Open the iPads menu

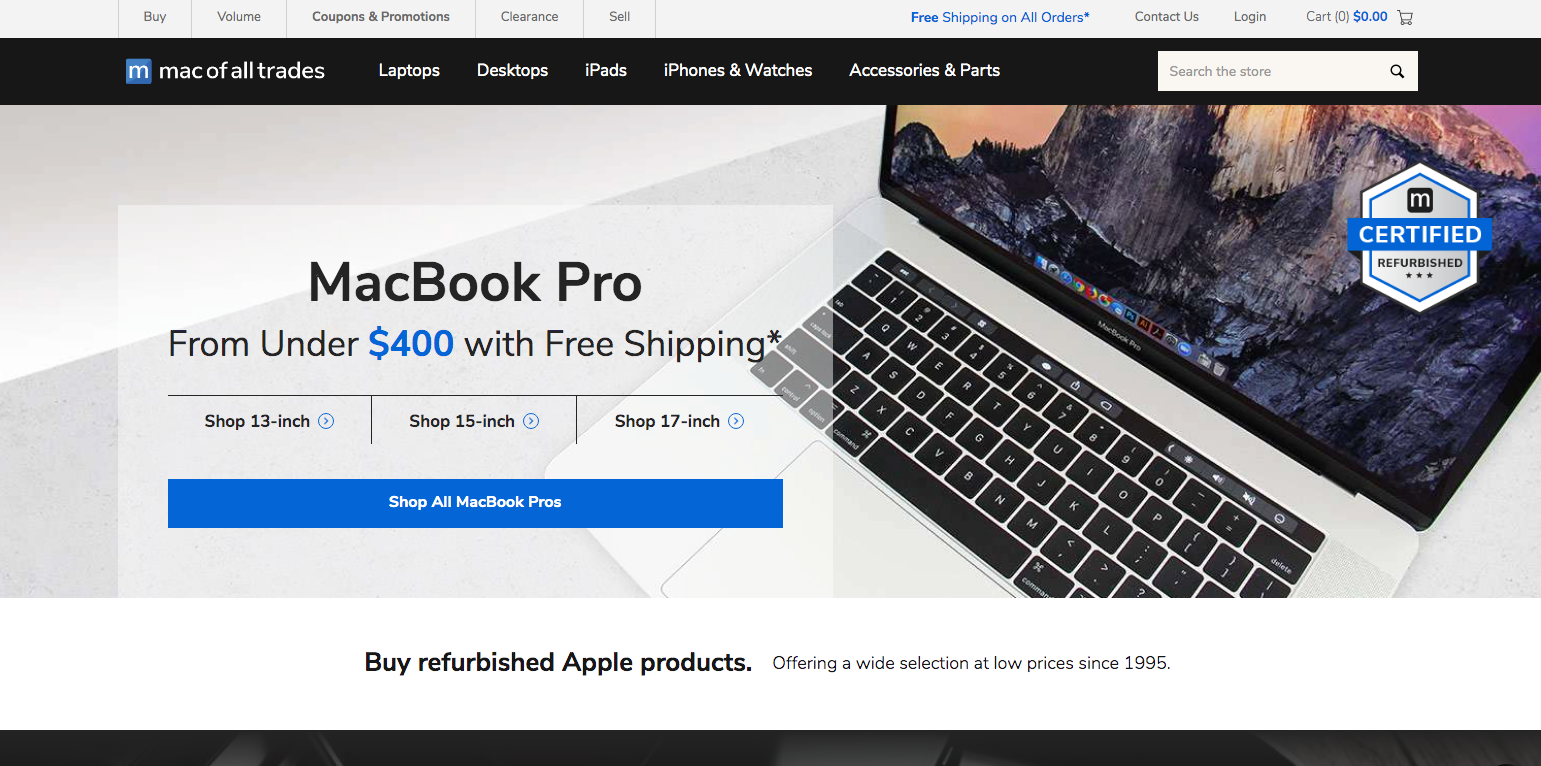(x=606, y=70)
